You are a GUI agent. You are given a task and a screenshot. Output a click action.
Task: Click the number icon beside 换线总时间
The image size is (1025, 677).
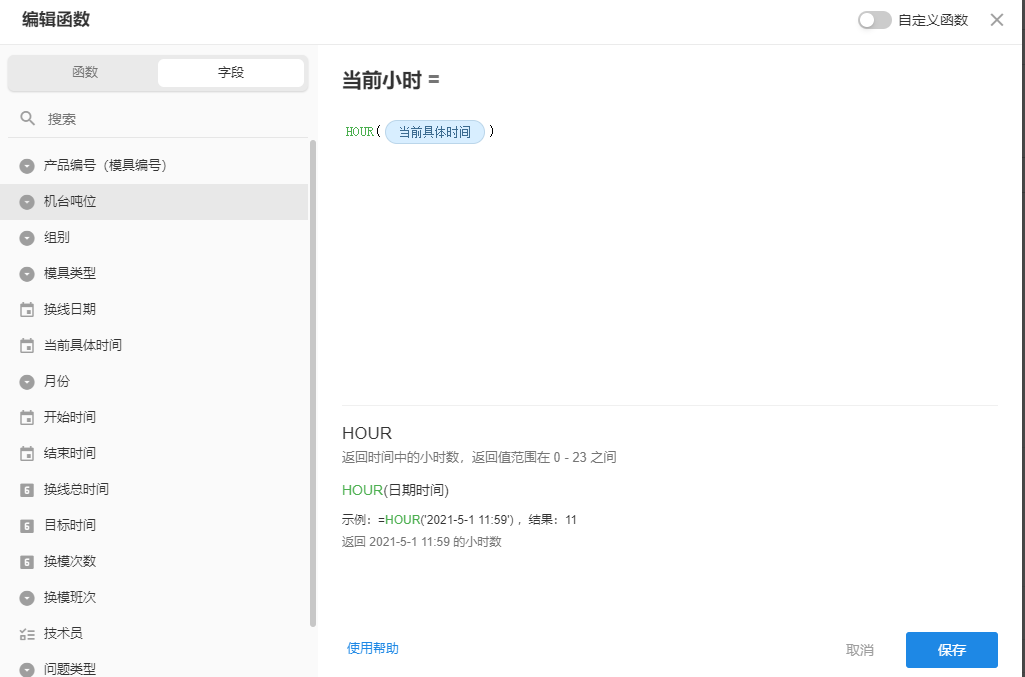click(x=27, y=490)
